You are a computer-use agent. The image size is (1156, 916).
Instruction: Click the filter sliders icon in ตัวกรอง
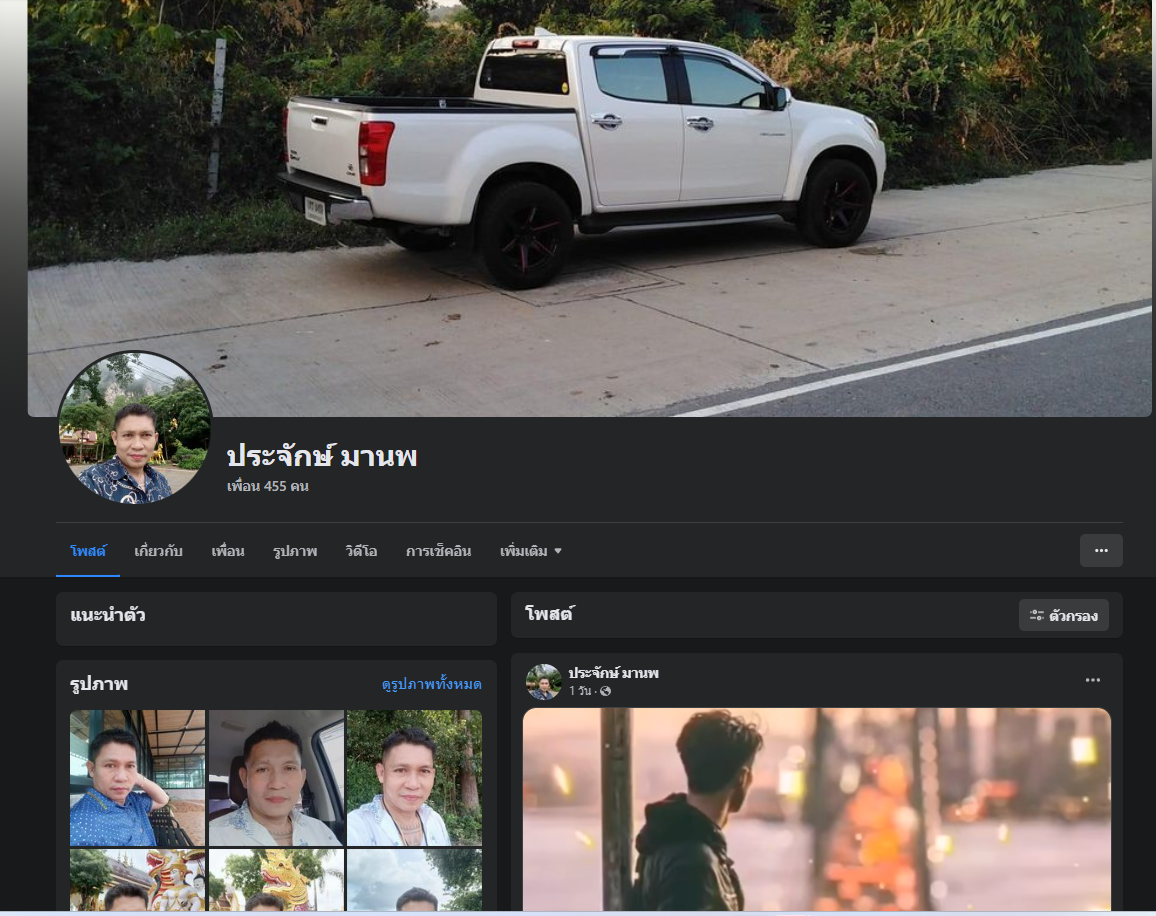(1037, 615)
